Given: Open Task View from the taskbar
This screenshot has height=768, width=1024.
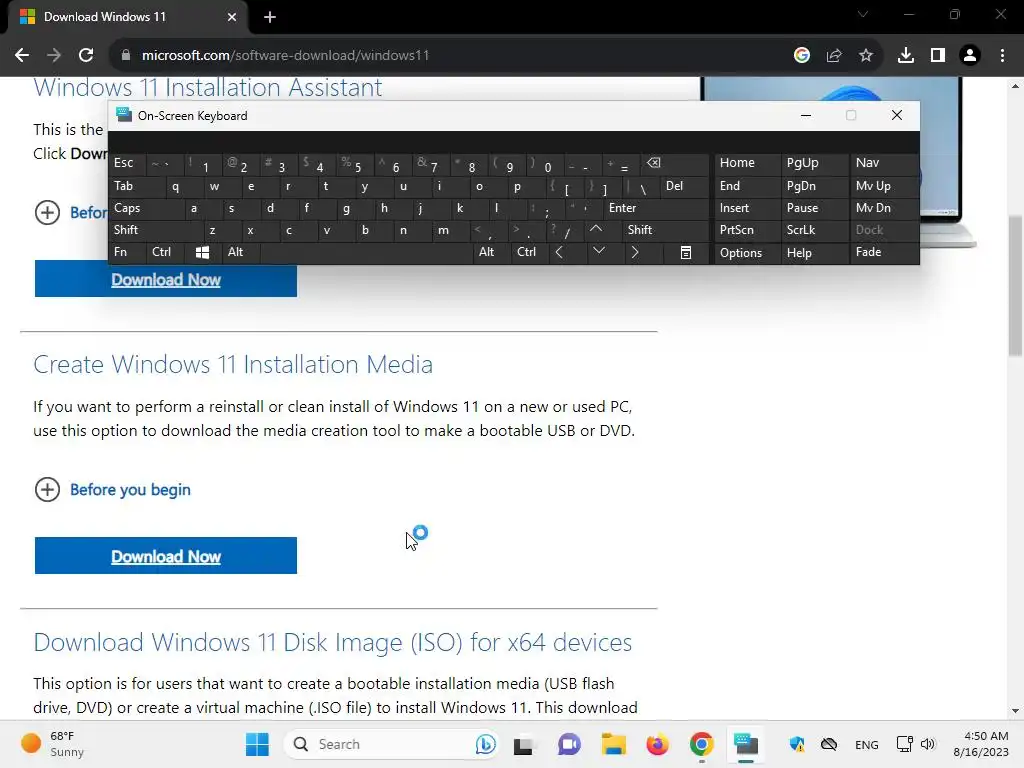Looking at the screenshot, I should coord(524,744).
